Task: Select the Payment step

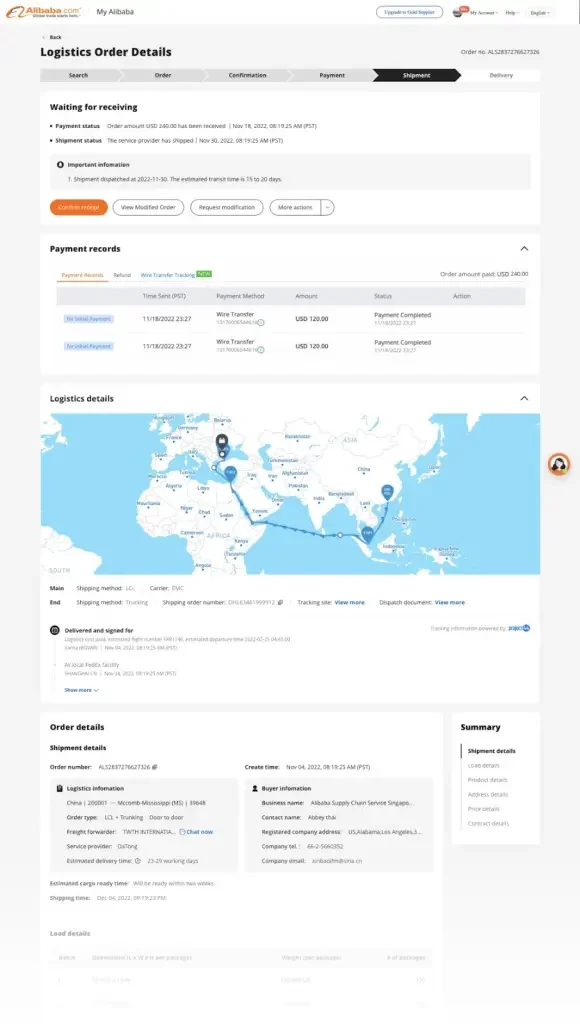Action: coord(332,75)
